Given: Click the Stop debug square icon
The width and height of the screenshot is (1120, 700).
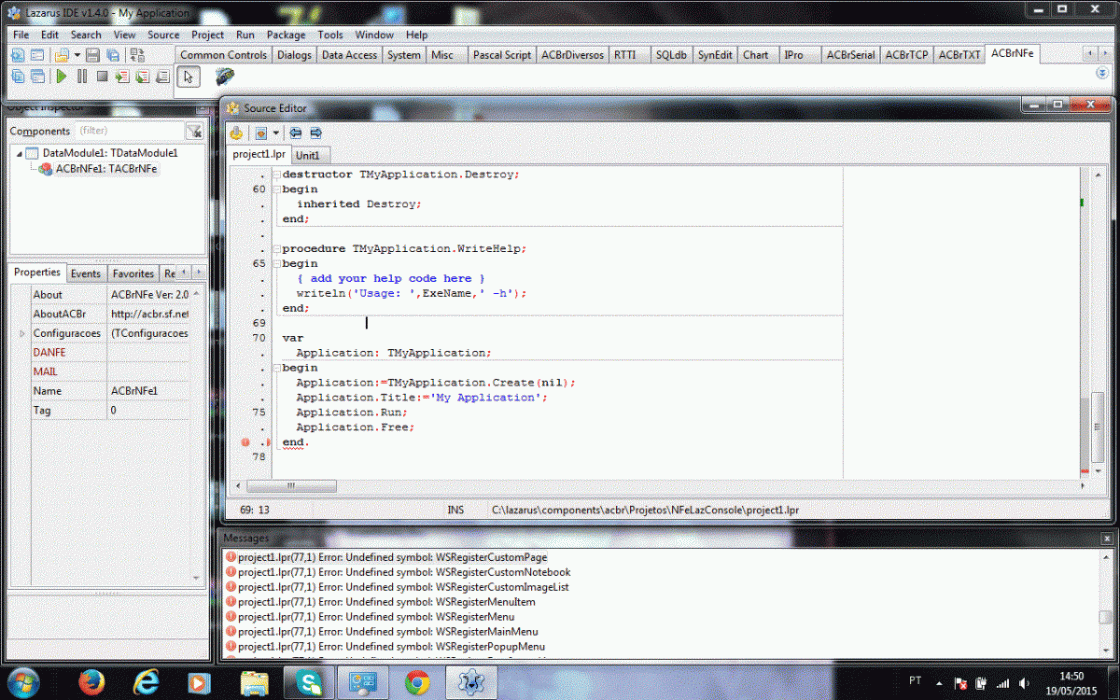Looking at the screenshot, I should (102, 76).
